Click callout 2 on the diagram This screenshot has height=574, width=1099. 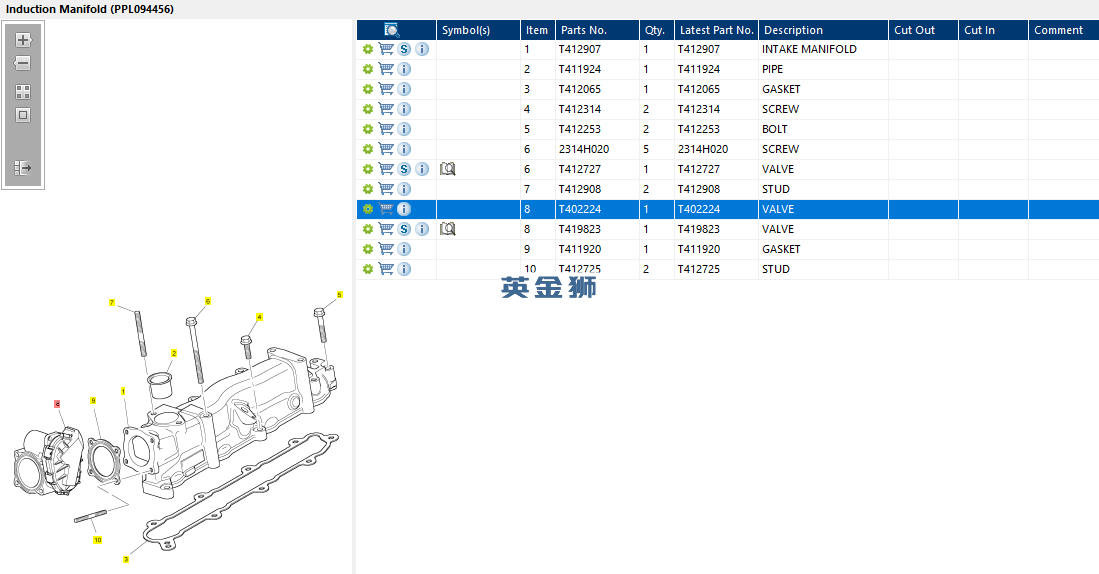(174, 353)
